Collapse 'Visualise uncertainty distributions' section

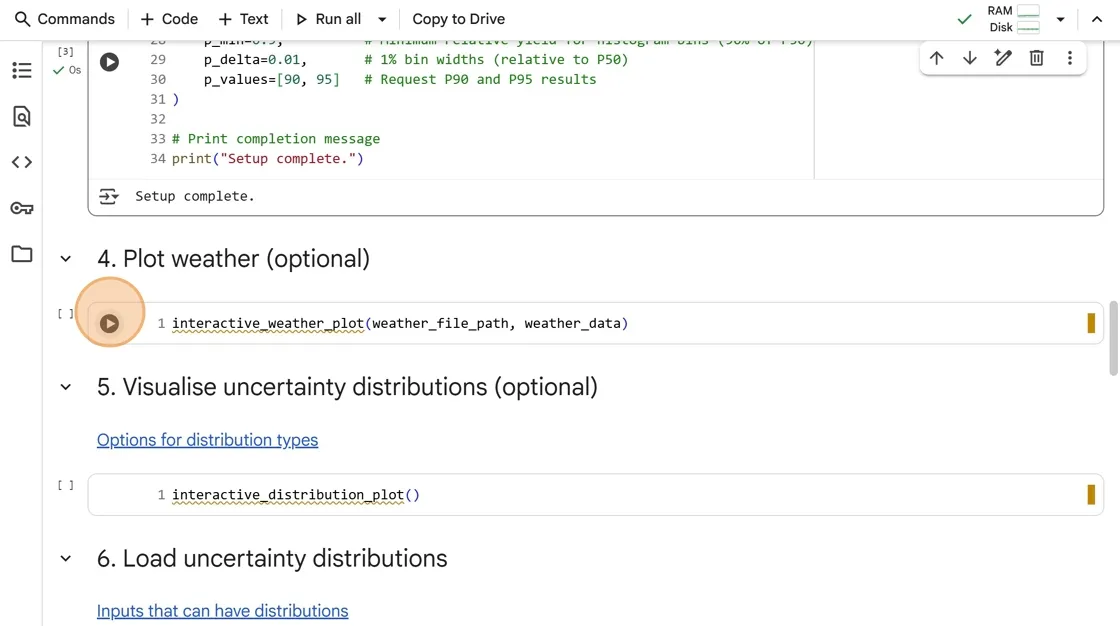pyautogui.click(x=66, y=387)
